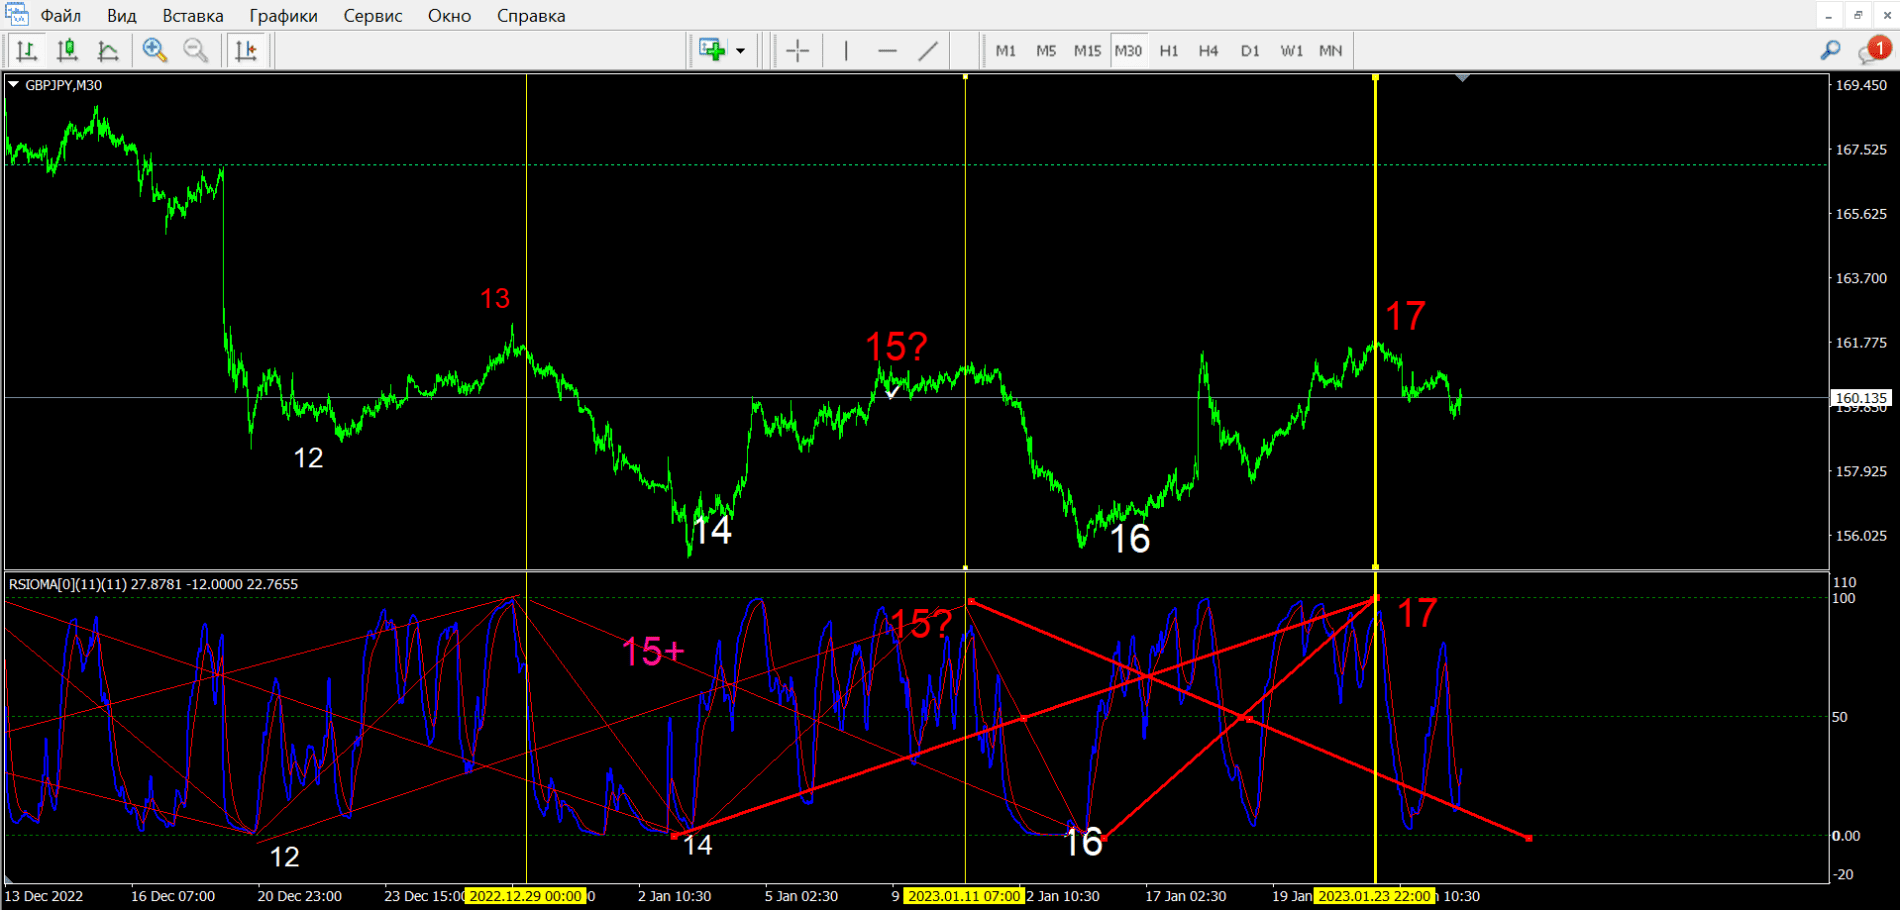1900x910 pixels.
Task: Zoom in on the chart
Action: tap(155, 50)
